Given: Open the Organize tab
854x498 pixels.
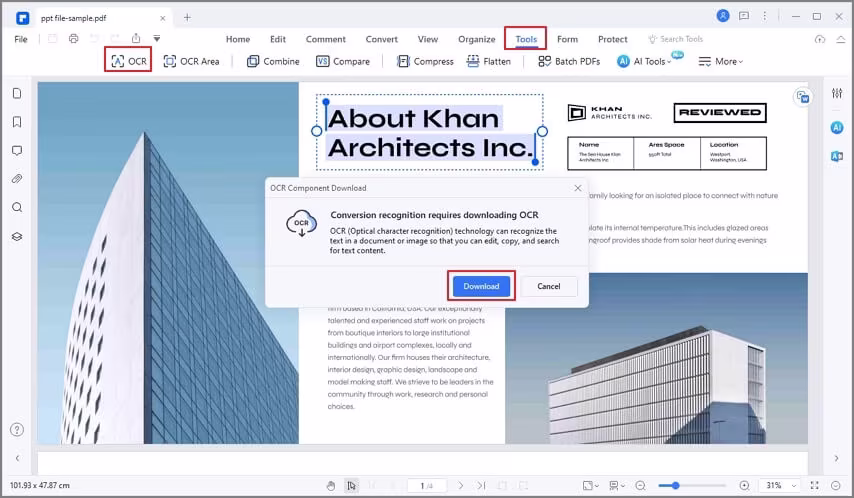Looking at the screenshot, I should tap(477, 39).
